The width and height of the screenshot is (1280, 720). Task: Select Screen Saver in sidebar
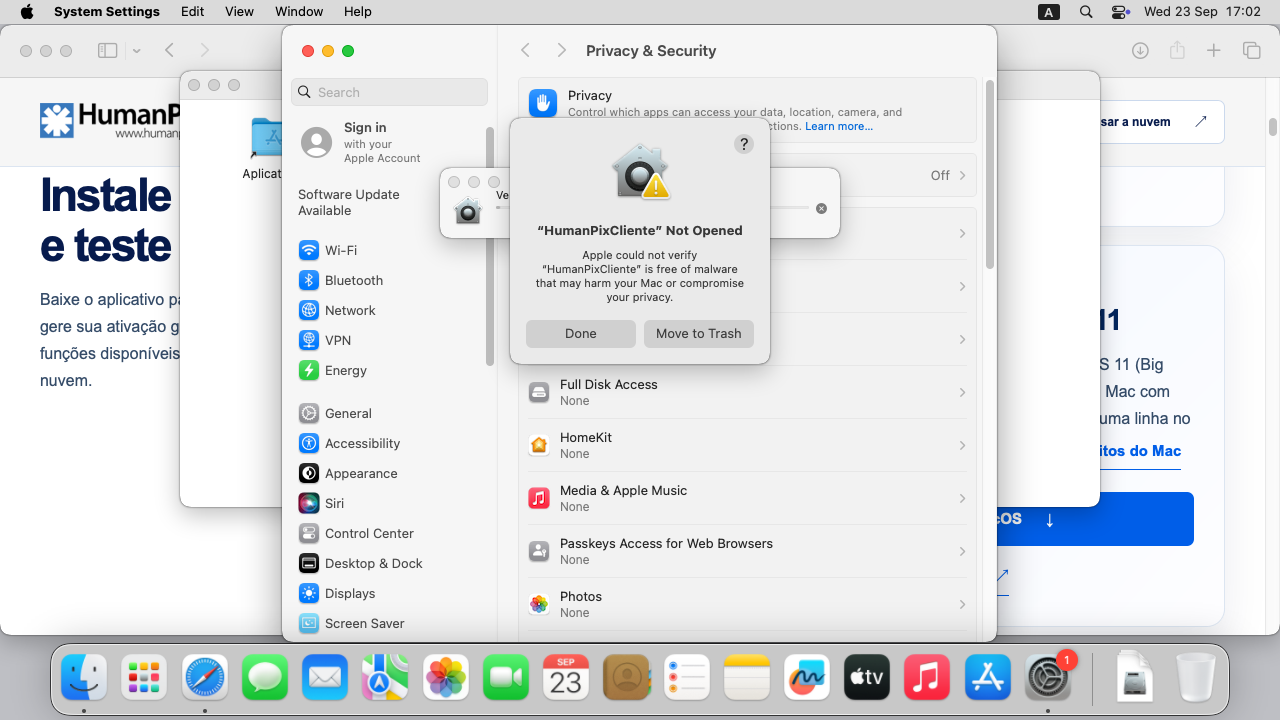click(390, 623)
